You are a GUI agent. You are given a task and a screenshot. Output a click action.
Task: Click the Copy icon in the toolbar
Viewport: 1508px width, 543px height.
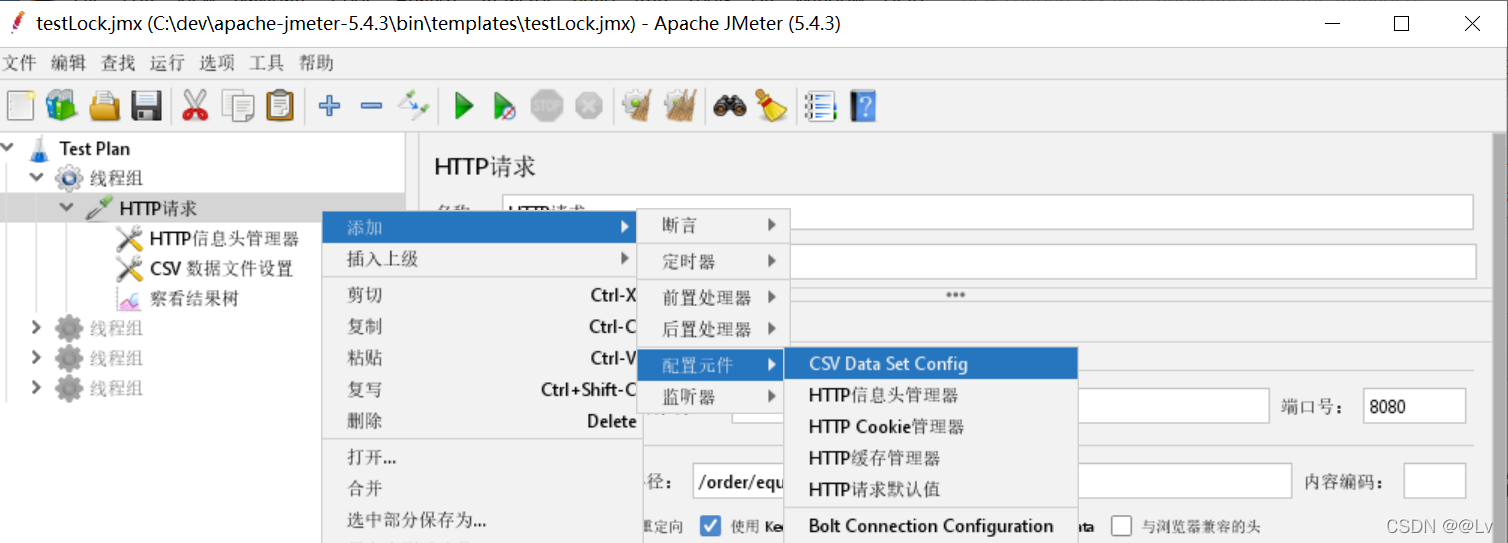pyautogui.click(x=238, y=105)
